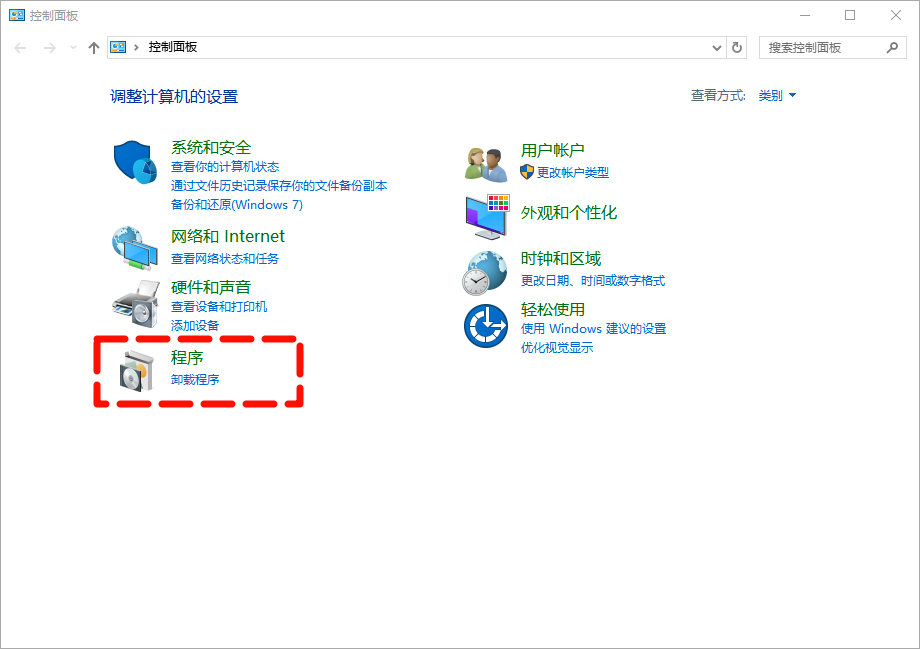This screenshot has height=649, width=920.
Task: Open 备份和还原(Windows 7)
Action: (x=236, y=205)
